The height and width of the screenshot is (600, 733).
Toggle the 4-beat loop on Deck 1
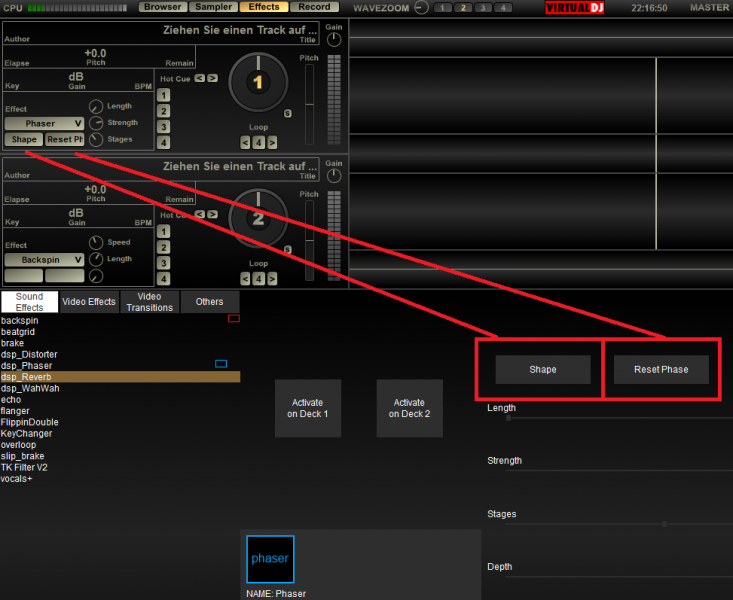tap(259, 143)
